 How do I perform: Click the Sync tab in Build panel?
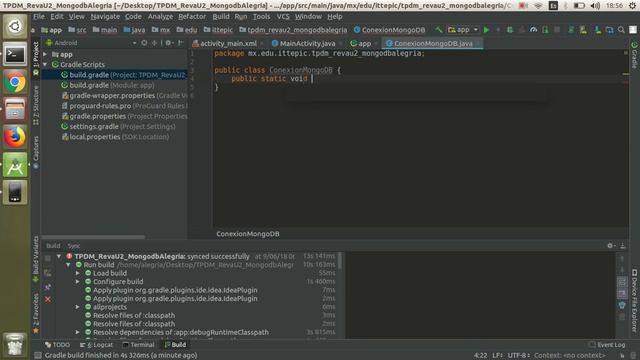pyautogui.click(x=74, y=246)
